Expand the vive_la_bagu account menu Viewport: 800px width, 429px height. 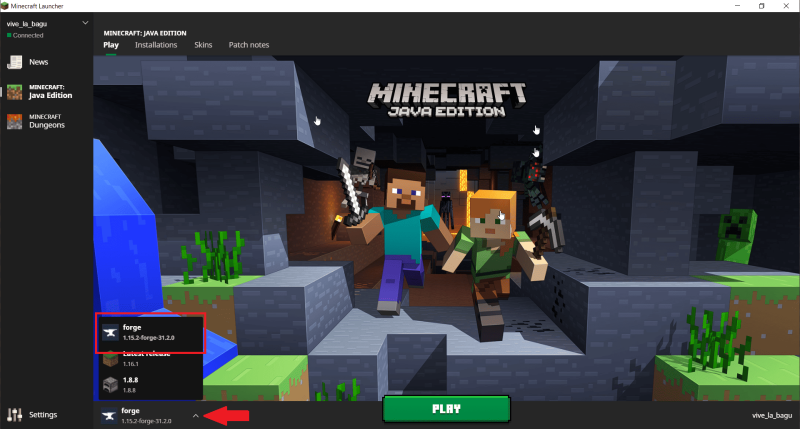tap(85, 23)
